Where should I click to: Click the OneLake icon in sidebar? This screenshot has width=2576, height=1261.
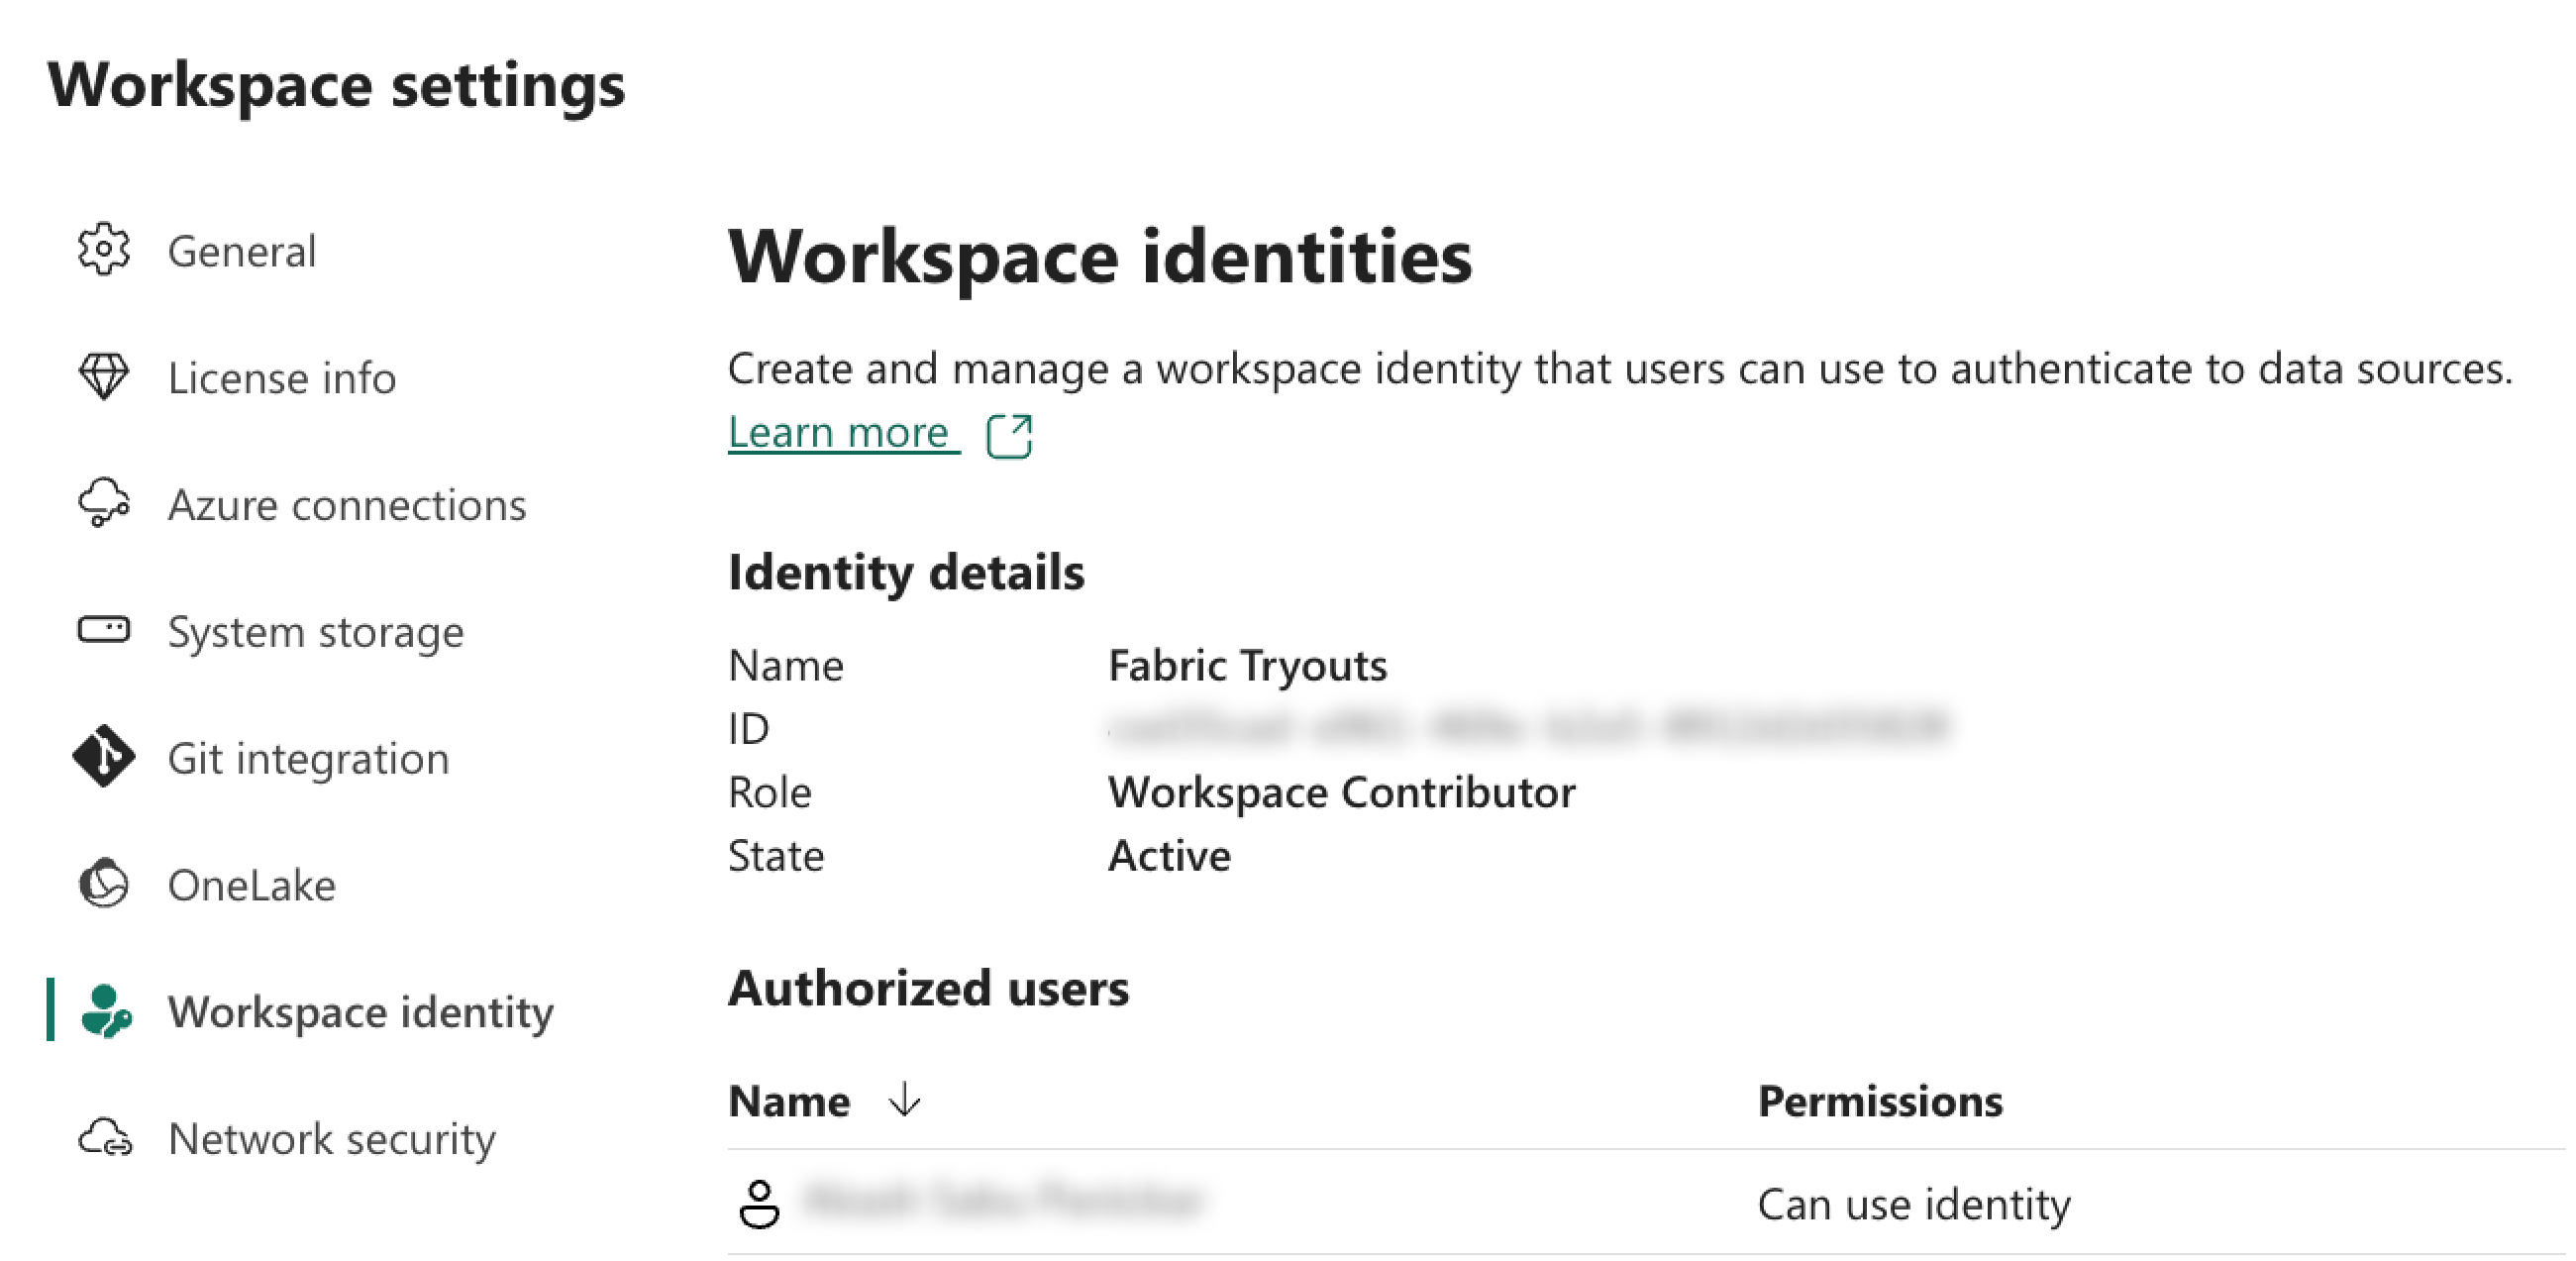point(104,884)
